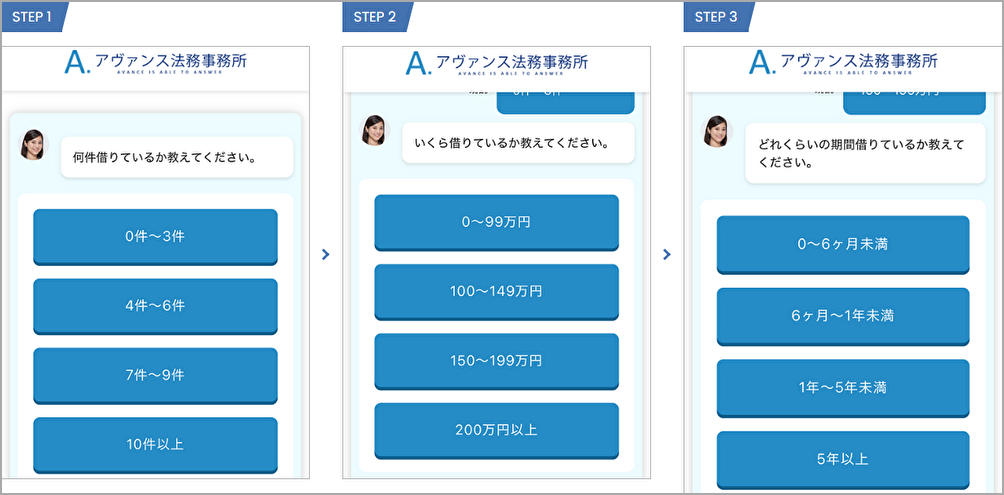Choose the 4件〜6件 answer button
Image resolution: width=1004 pixels, height=495 pixels.
click(x=155, y=306)
